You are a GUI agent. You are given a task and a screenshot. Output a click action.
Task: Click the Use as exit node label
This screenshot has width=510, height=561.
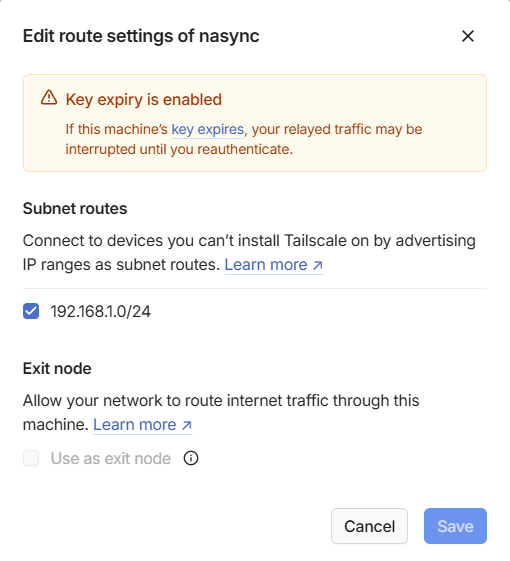111,458
